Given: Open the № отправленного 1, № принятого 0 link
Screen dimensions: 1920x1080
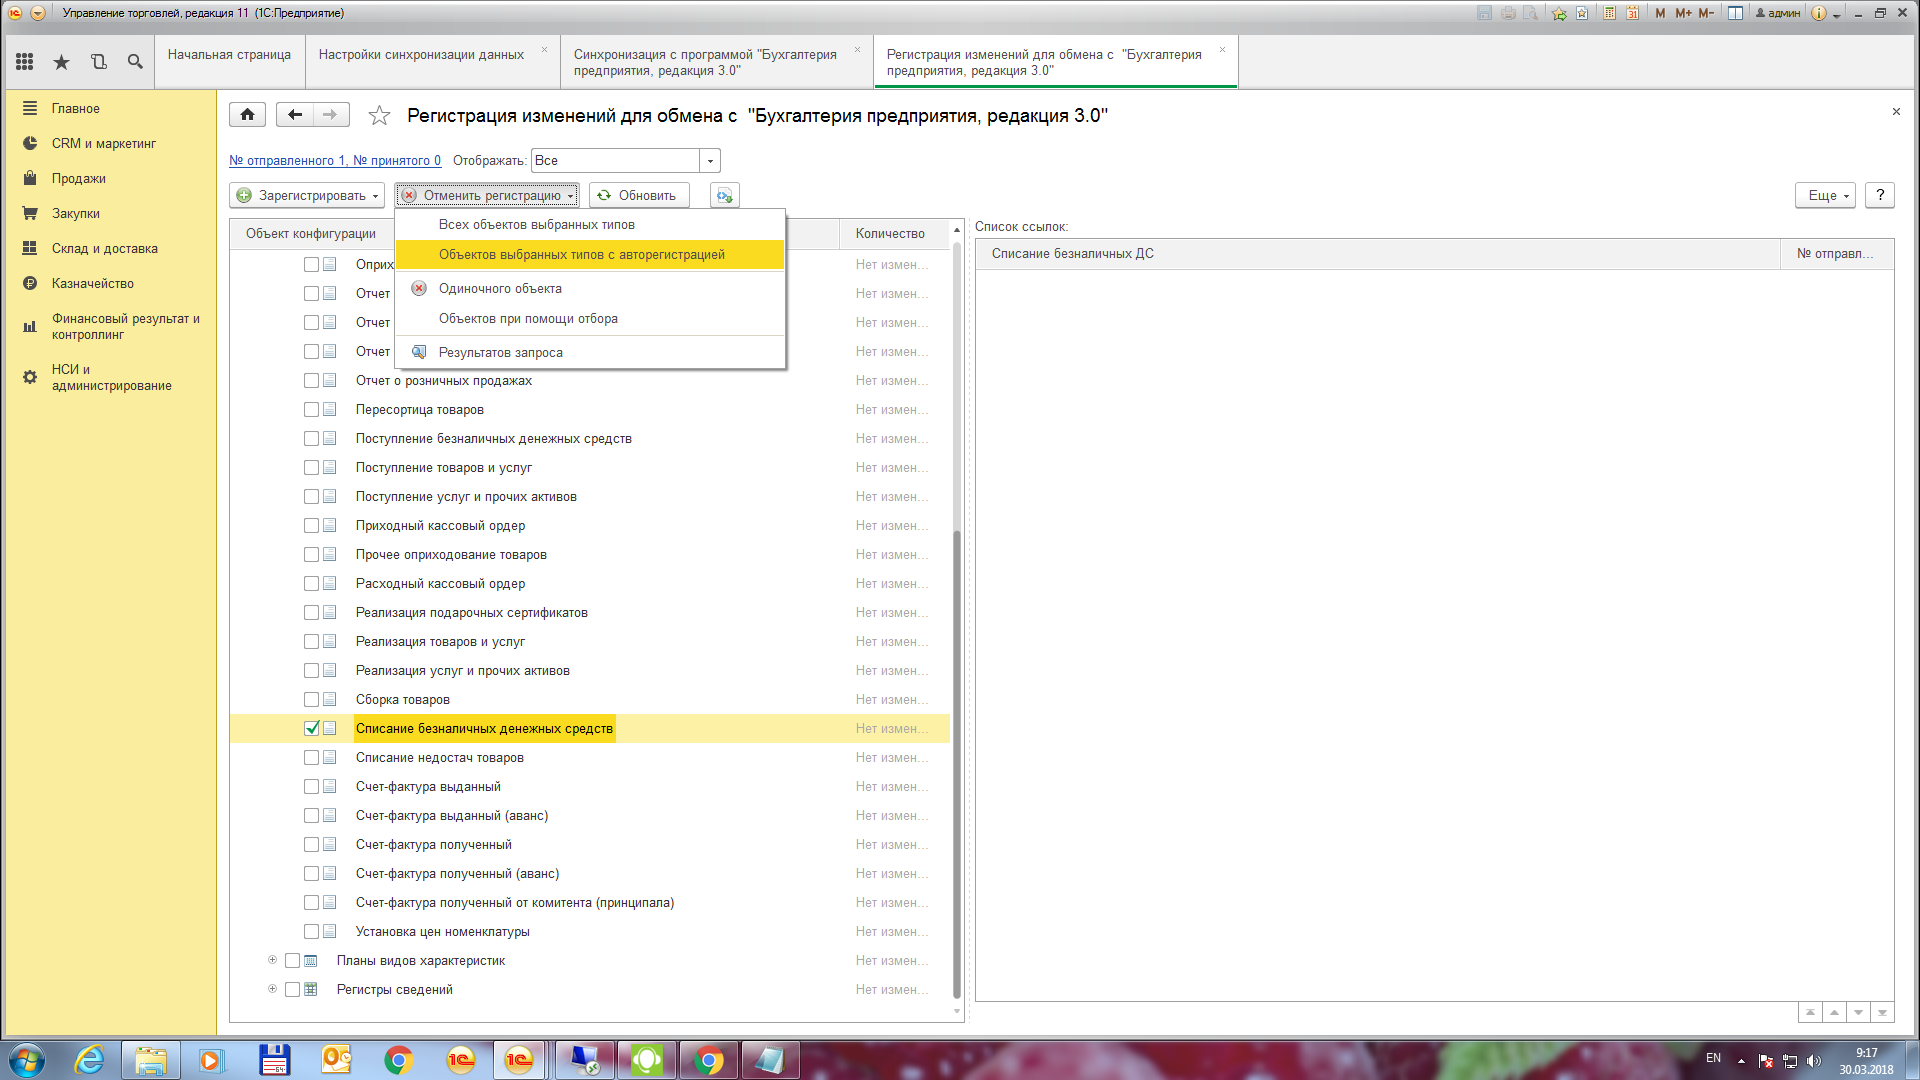Looking at the screenshot, I should point(335,160).
